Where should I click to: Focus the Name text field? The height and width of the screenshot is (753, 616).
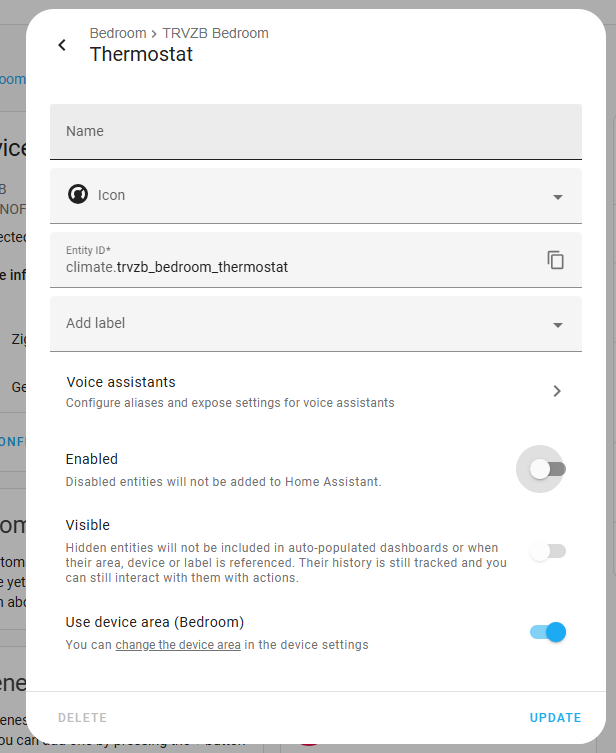(x=316, y=132)
